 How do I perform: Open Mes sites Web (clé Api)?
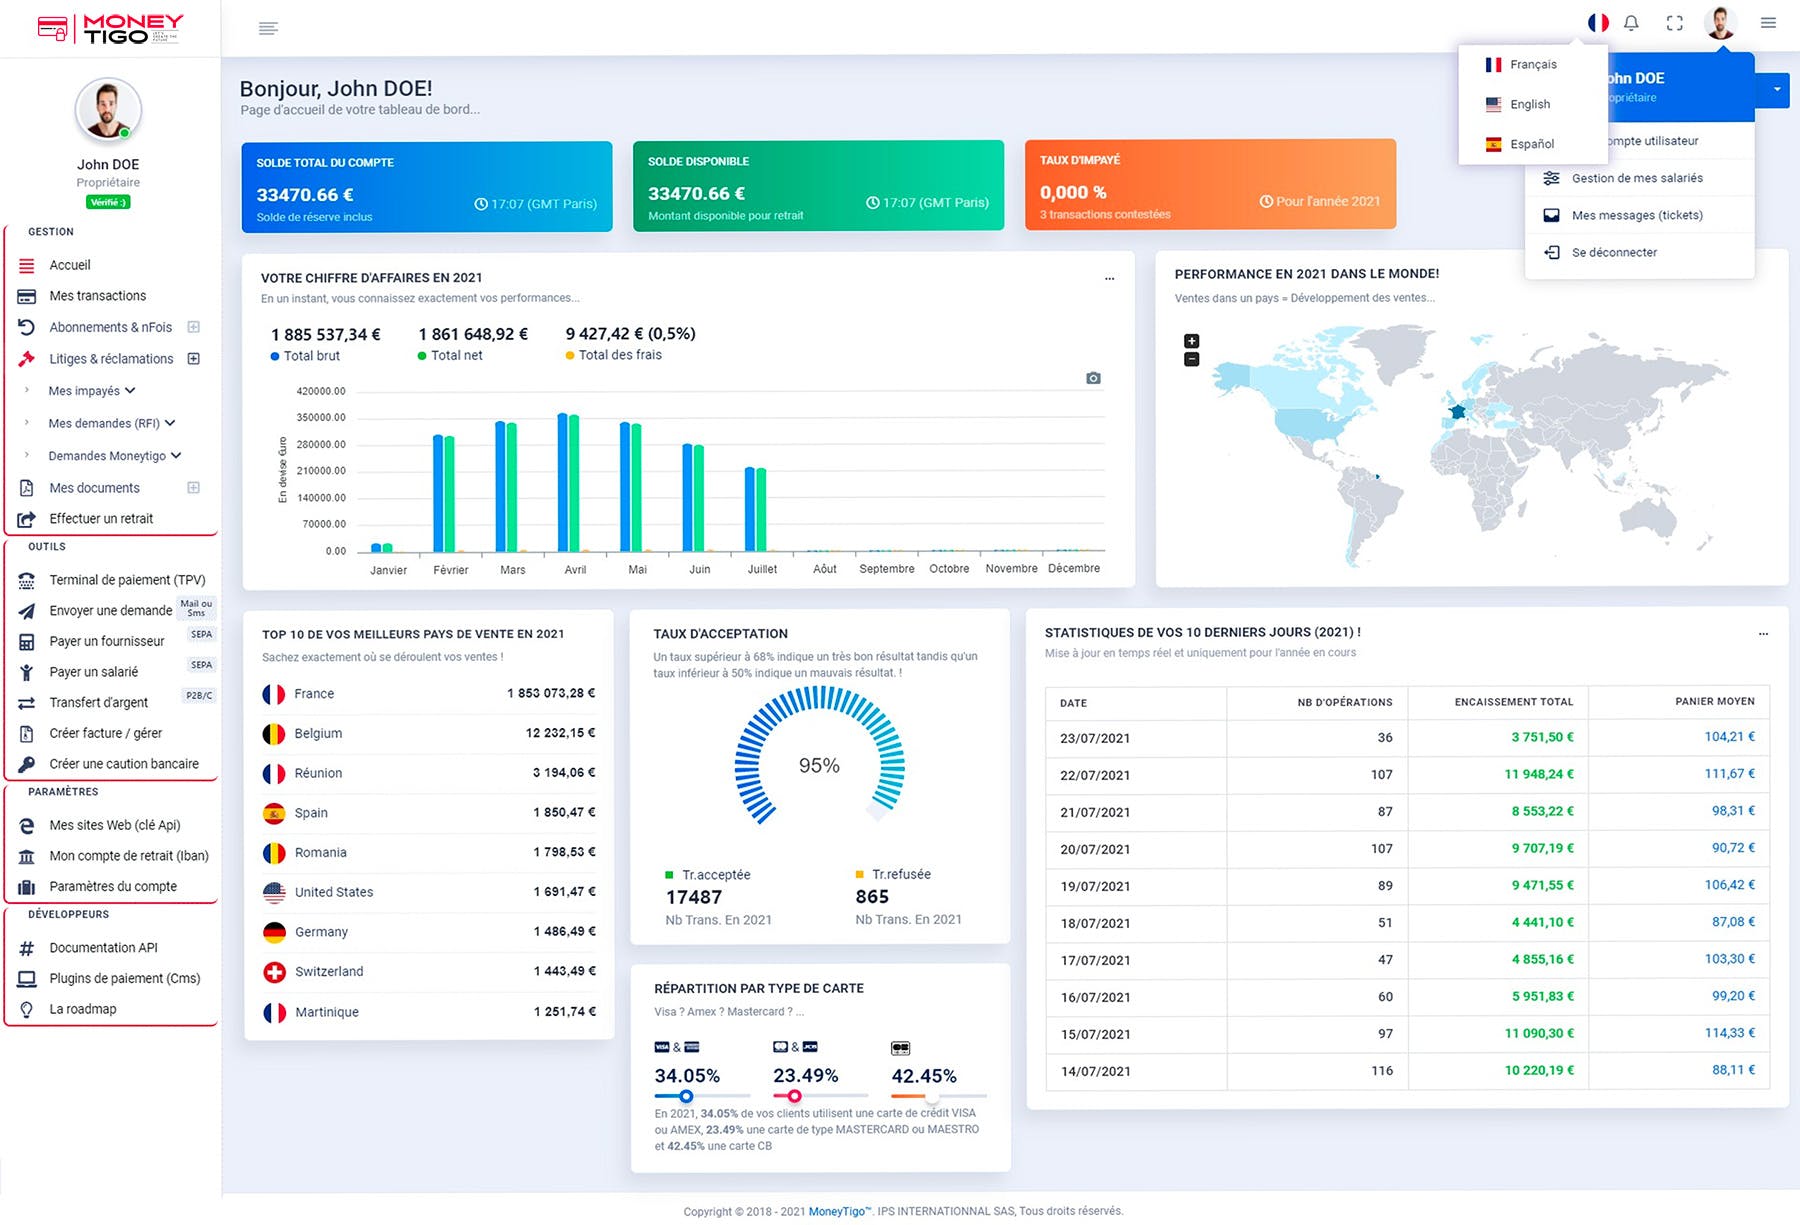pyautogui.click(x=115, y=825)
